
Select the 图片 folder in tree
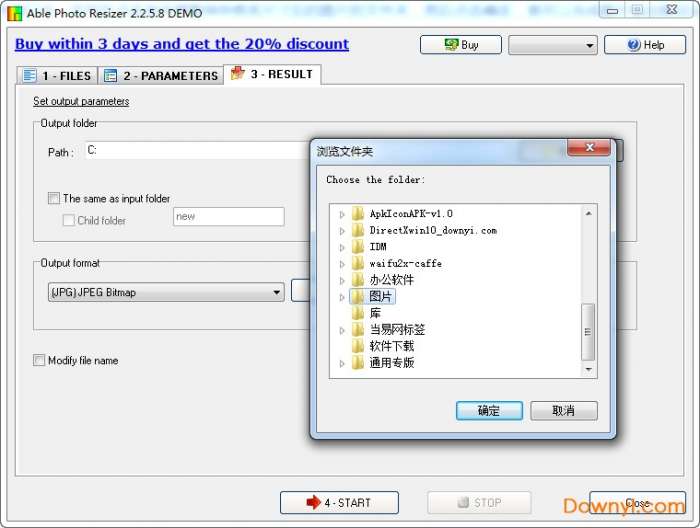(380, 296)
